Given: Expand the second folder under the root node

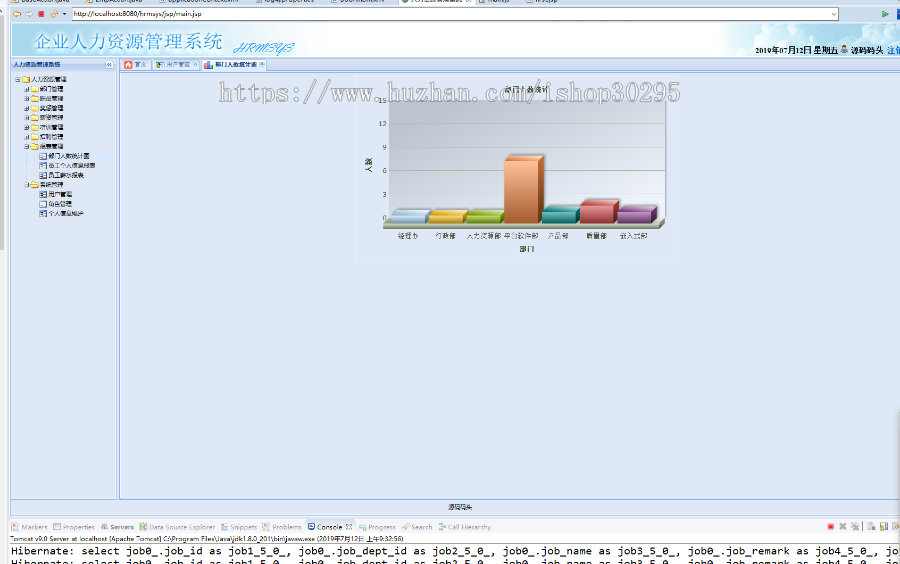Looking at the screenshot, I should tap(26, 99).
